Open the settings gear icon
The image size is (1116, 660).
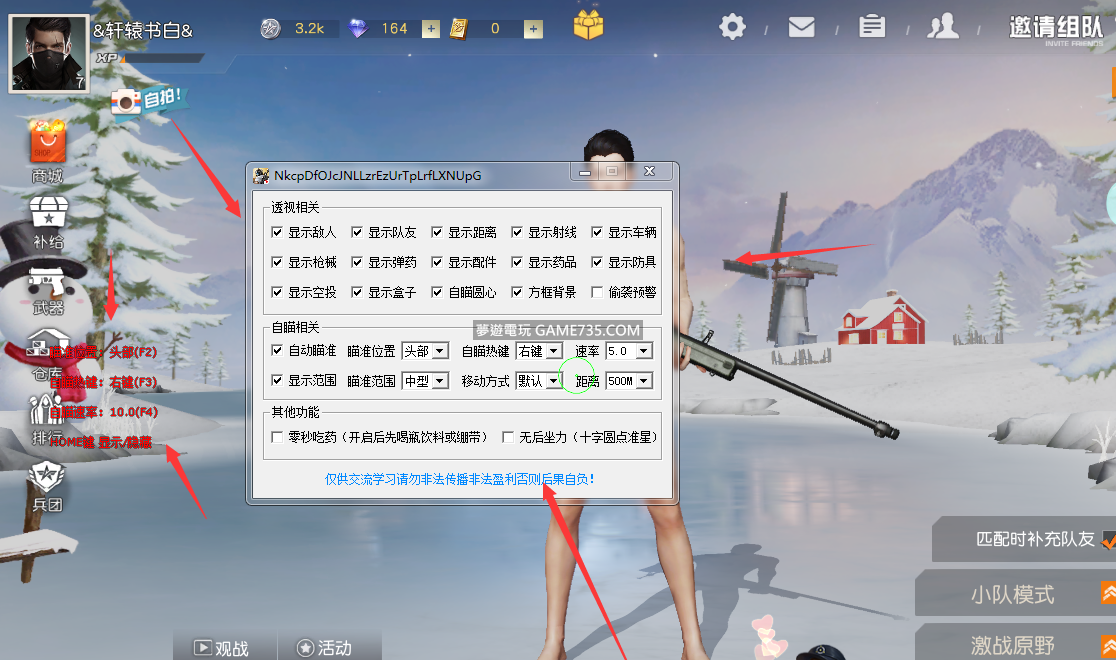[x=733, y=27]
